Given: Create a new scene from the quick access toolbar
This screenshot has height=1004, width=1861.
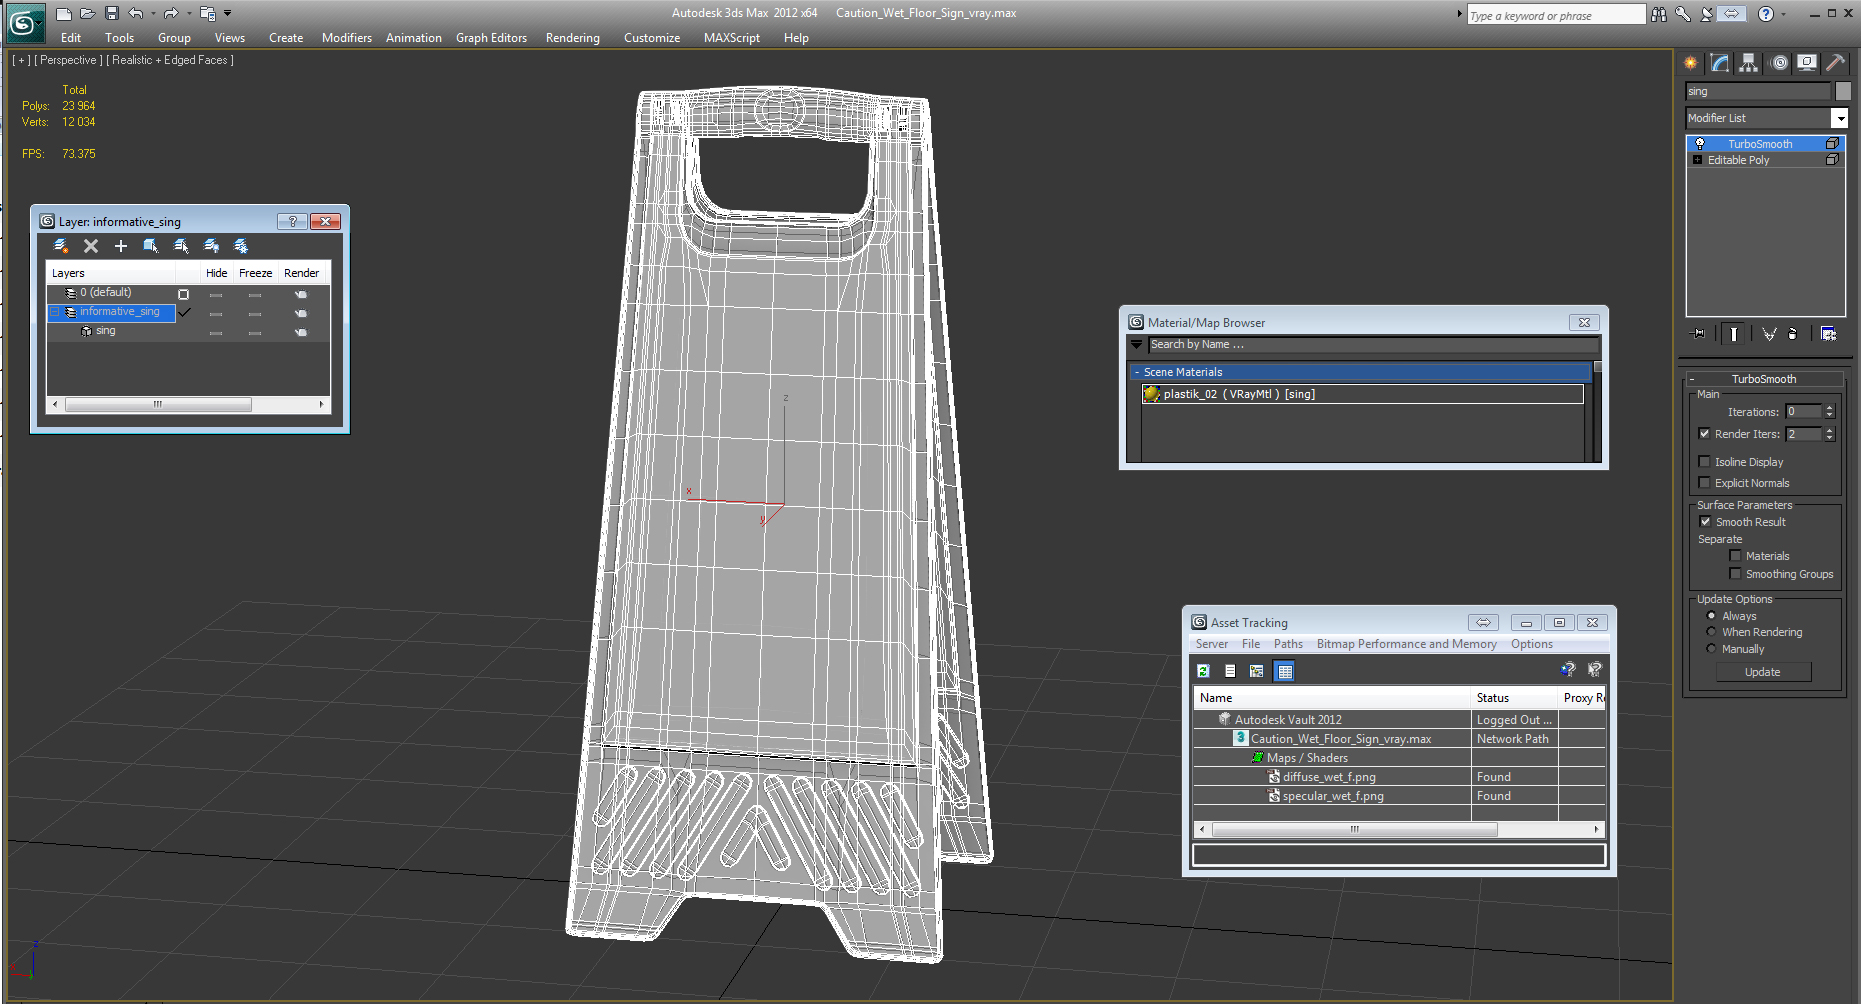Looking at the screenshot, I should tap(64, 13).
